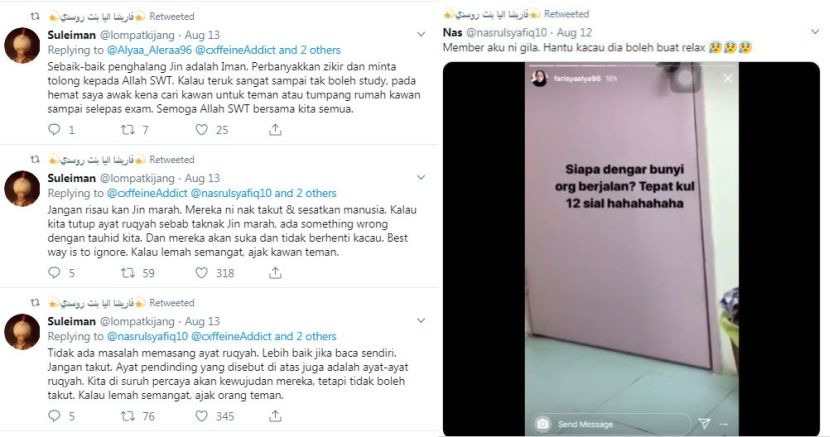Share the first Suleiman tweet

click(x=275, y=129)
